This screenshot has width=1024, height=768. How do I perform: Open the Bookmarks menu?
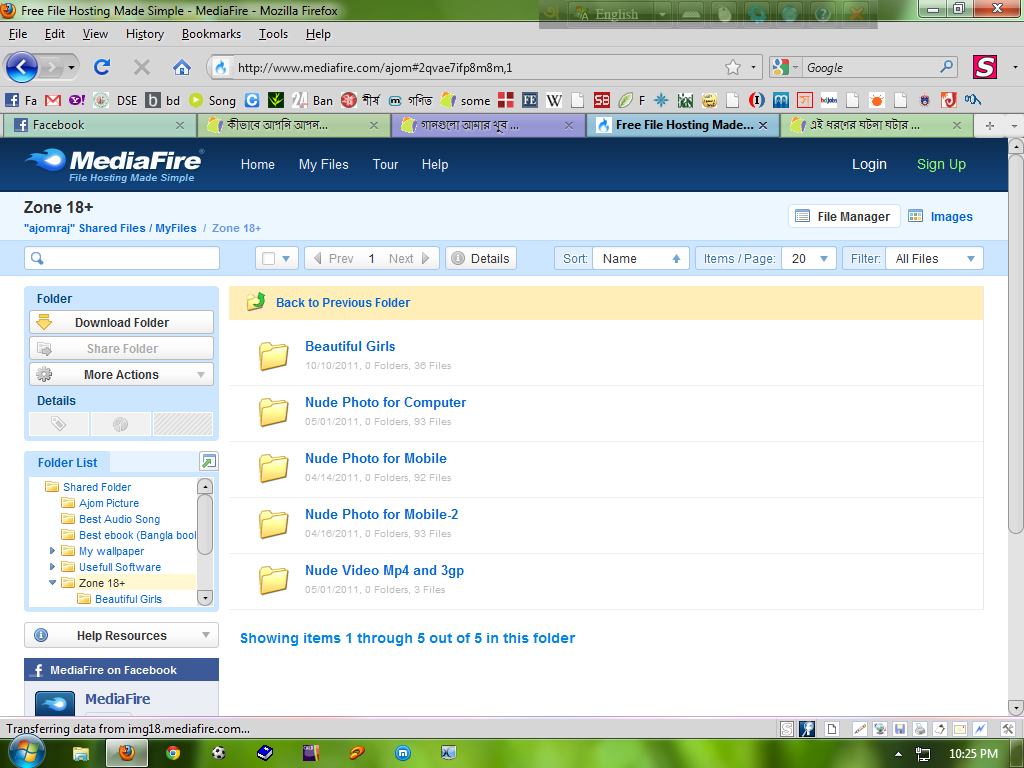click(211, 34)
